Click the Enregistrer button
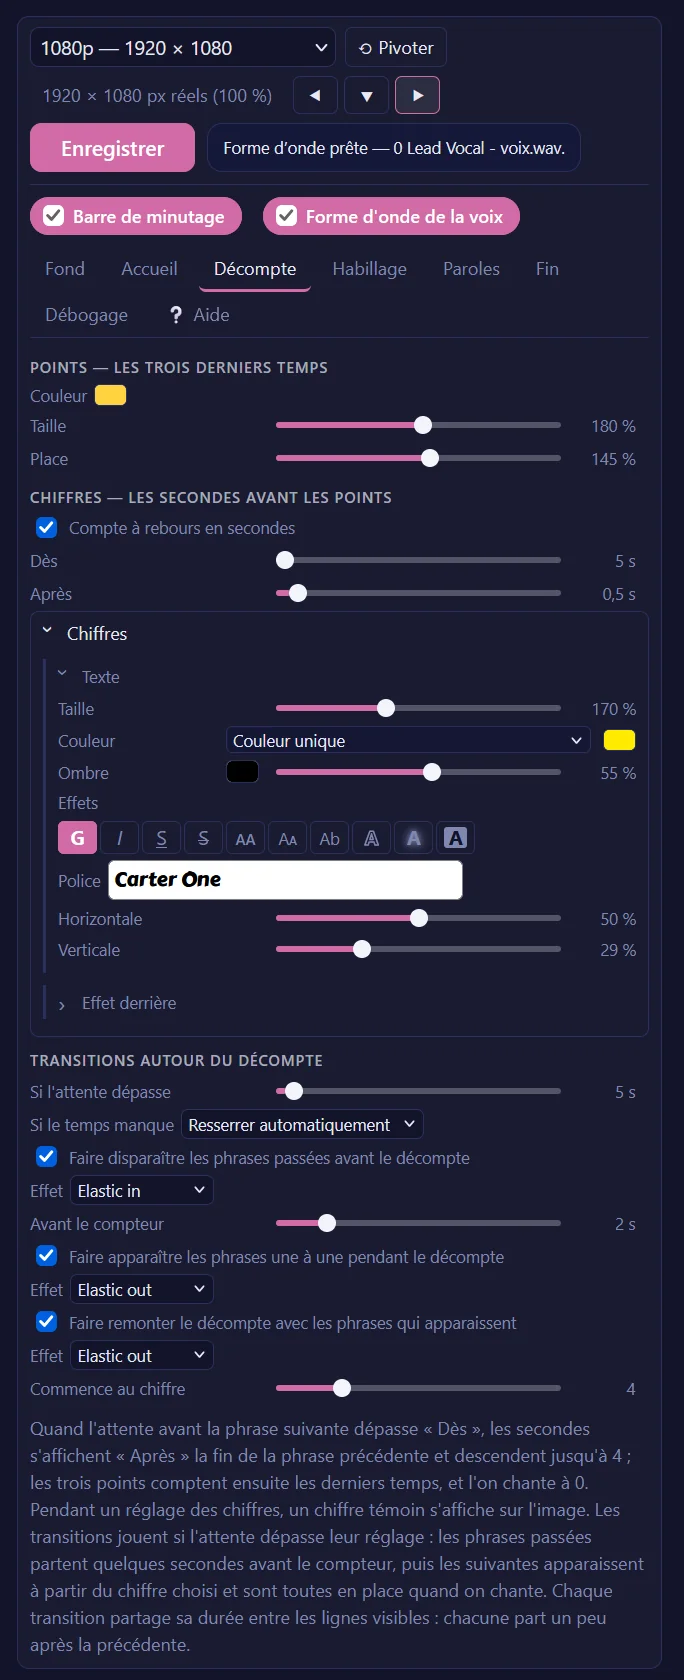684x1680 pixels. [112, 148]
